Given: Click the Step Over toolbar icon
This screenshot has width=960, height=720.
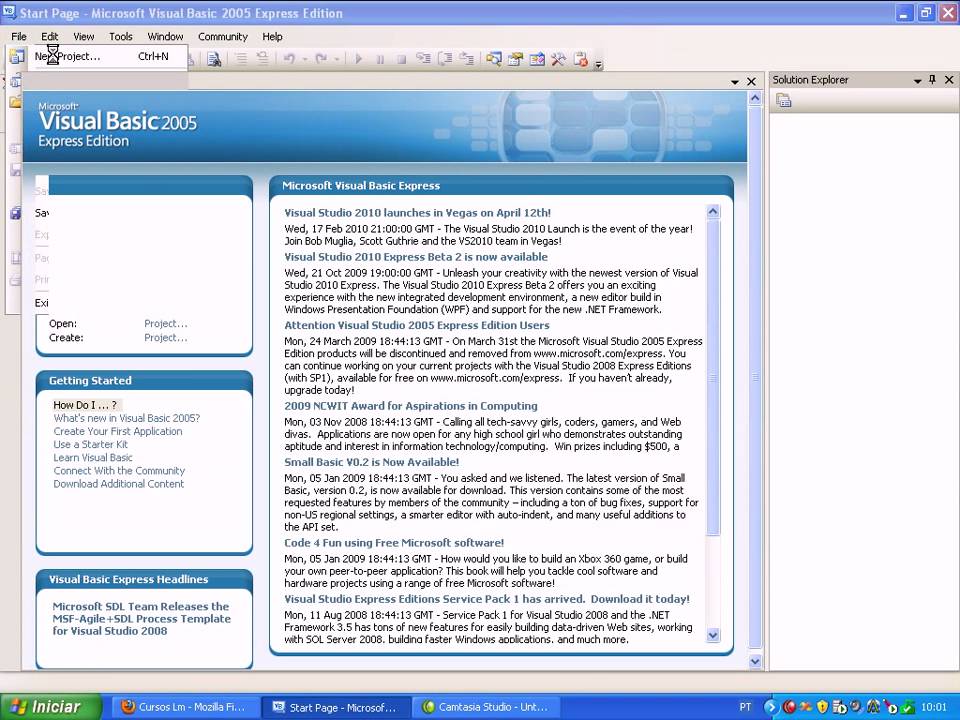Looking at the screenshot, I should click(445, 59).
